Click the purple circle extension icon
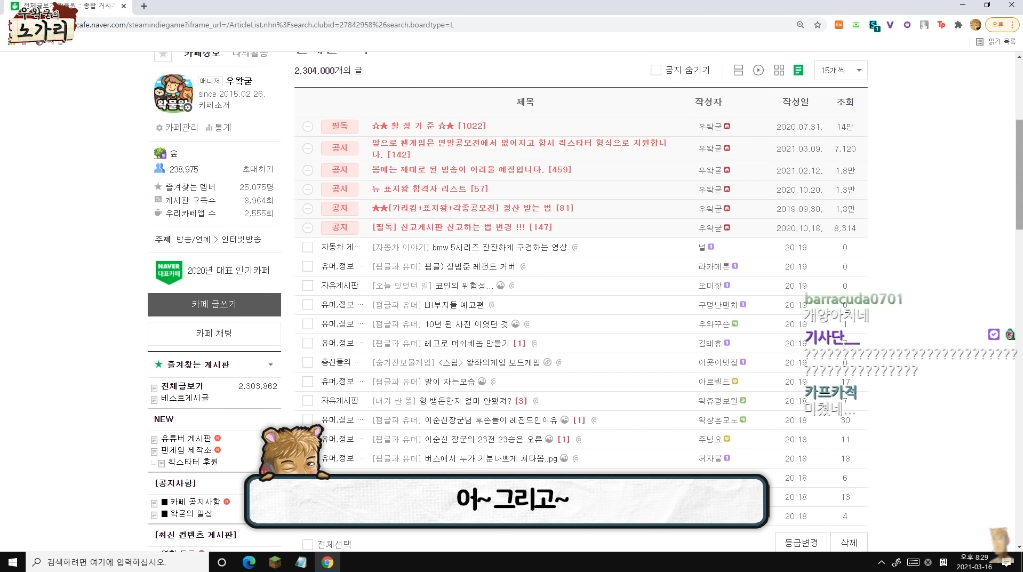 point(907,25)
